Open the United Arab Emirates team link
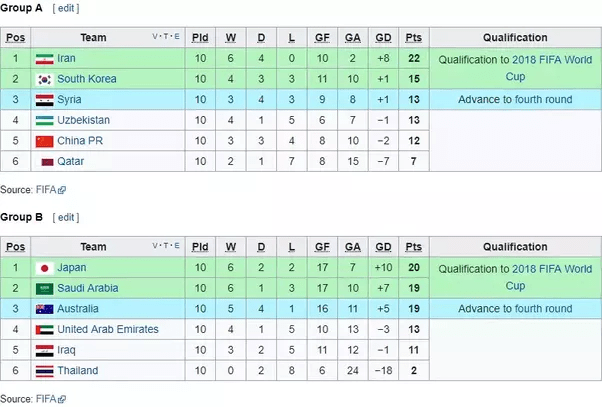This screenshot has height=407, width=602. click(x=108, y=329)
